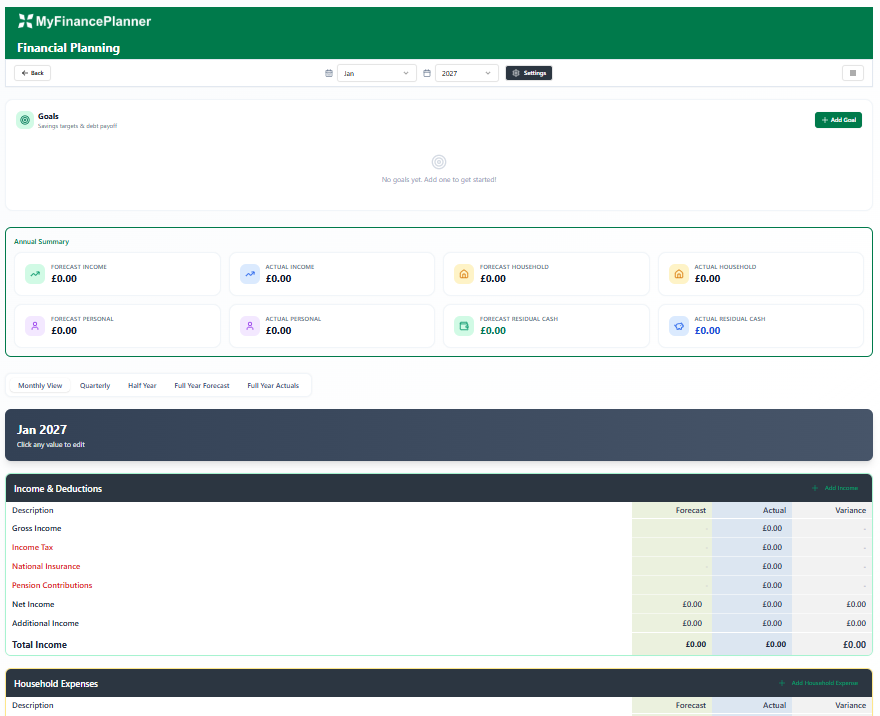The width and height of the screenshot is (880, 716).
Task: Open the month dropdown showing Jan
Action: (377, 73)
